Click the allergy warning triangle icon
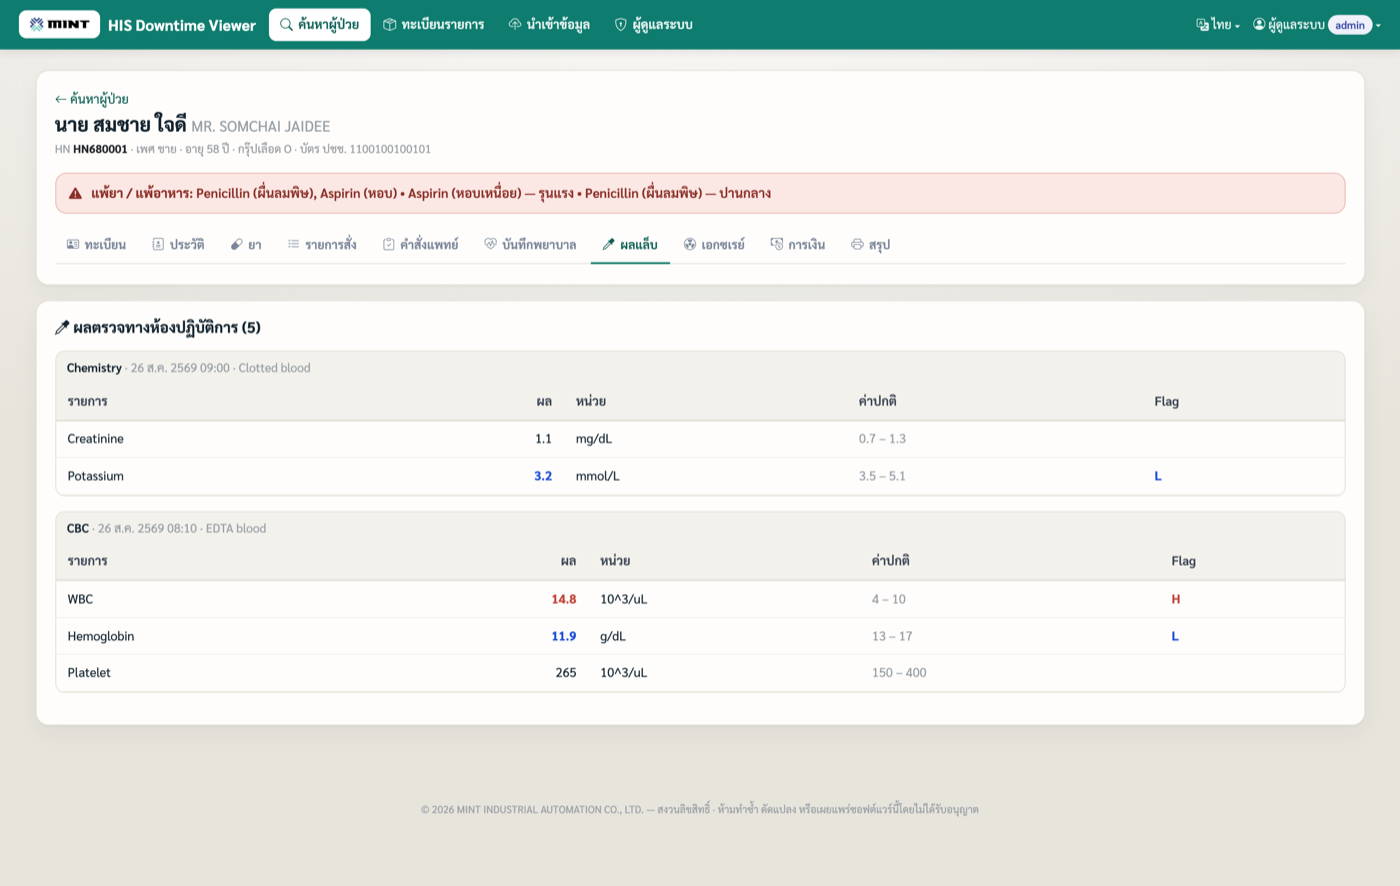The image size is (1400, 886). pos(75,193)
